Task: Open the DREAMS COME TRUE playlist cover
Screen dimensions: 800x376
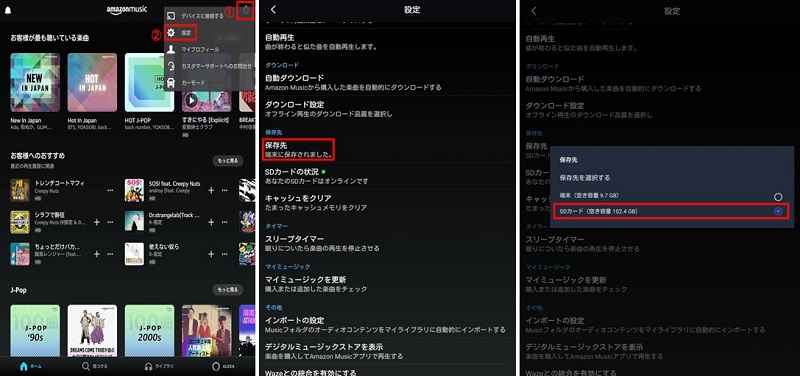Action: (92, 330)
